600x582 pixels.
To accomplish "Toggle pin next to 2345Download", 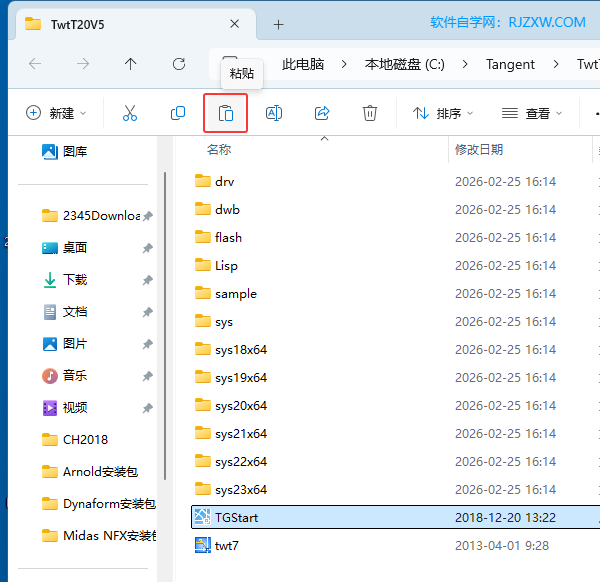I will click(x=148, y=216).
